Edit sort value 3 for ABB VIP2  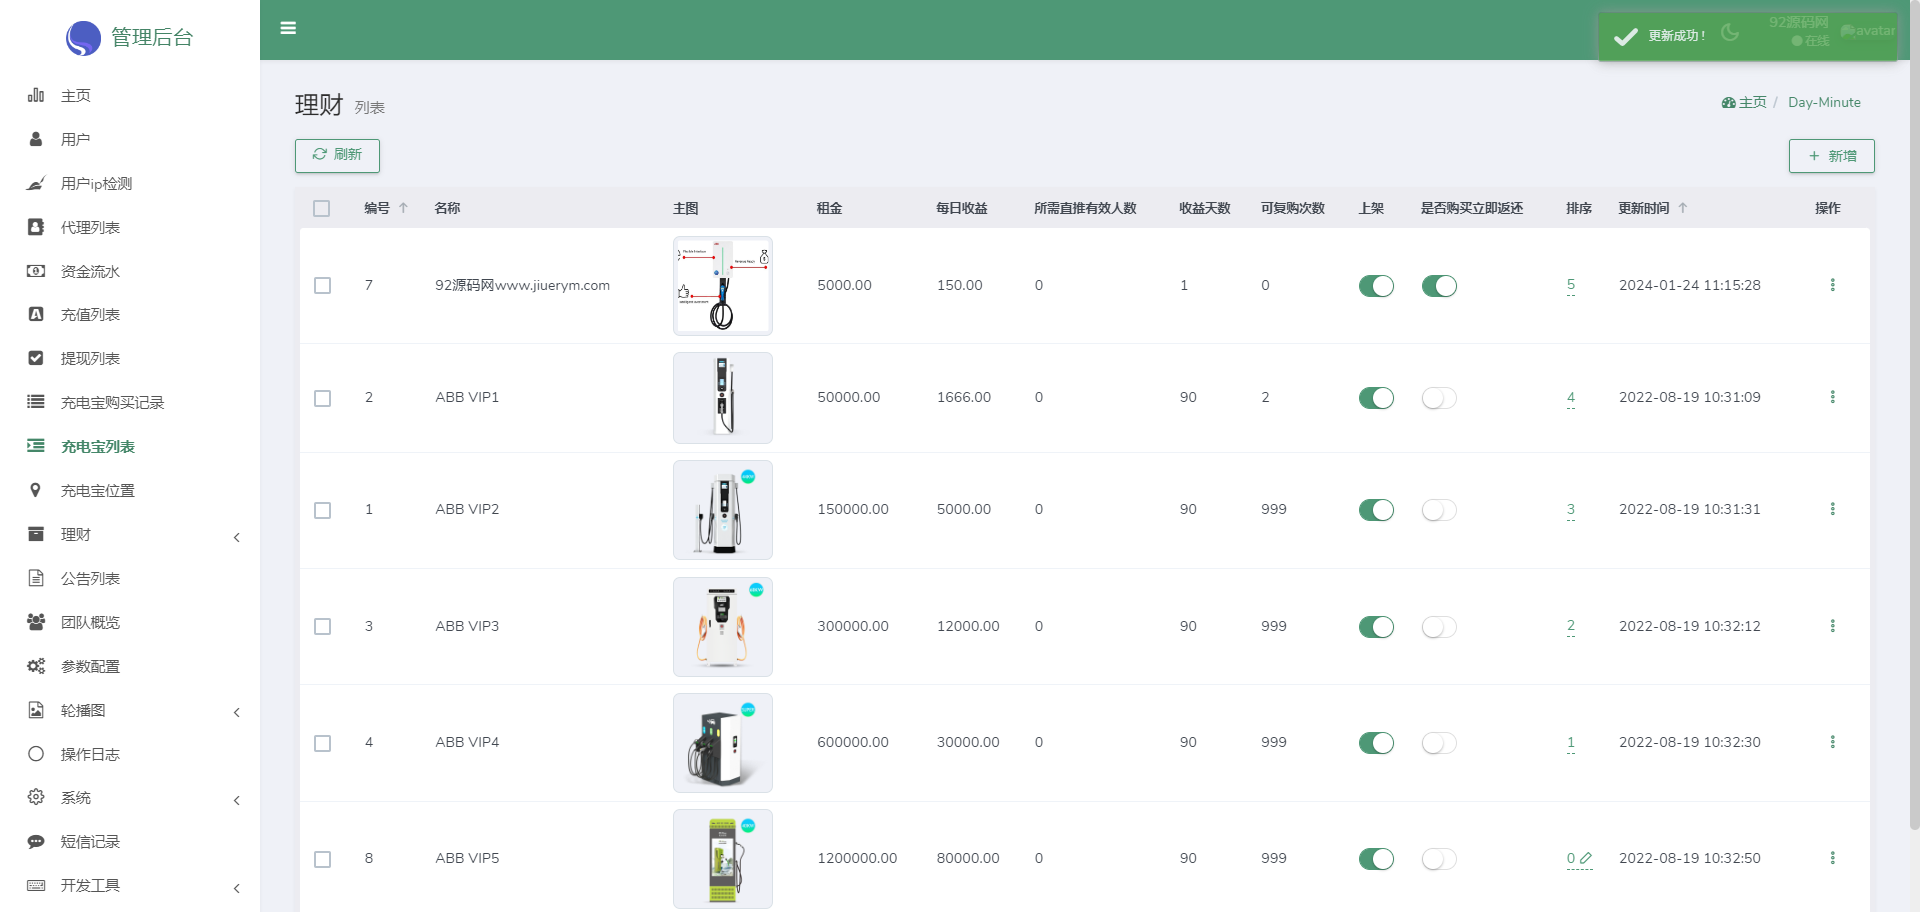(x=1571, y=509)
